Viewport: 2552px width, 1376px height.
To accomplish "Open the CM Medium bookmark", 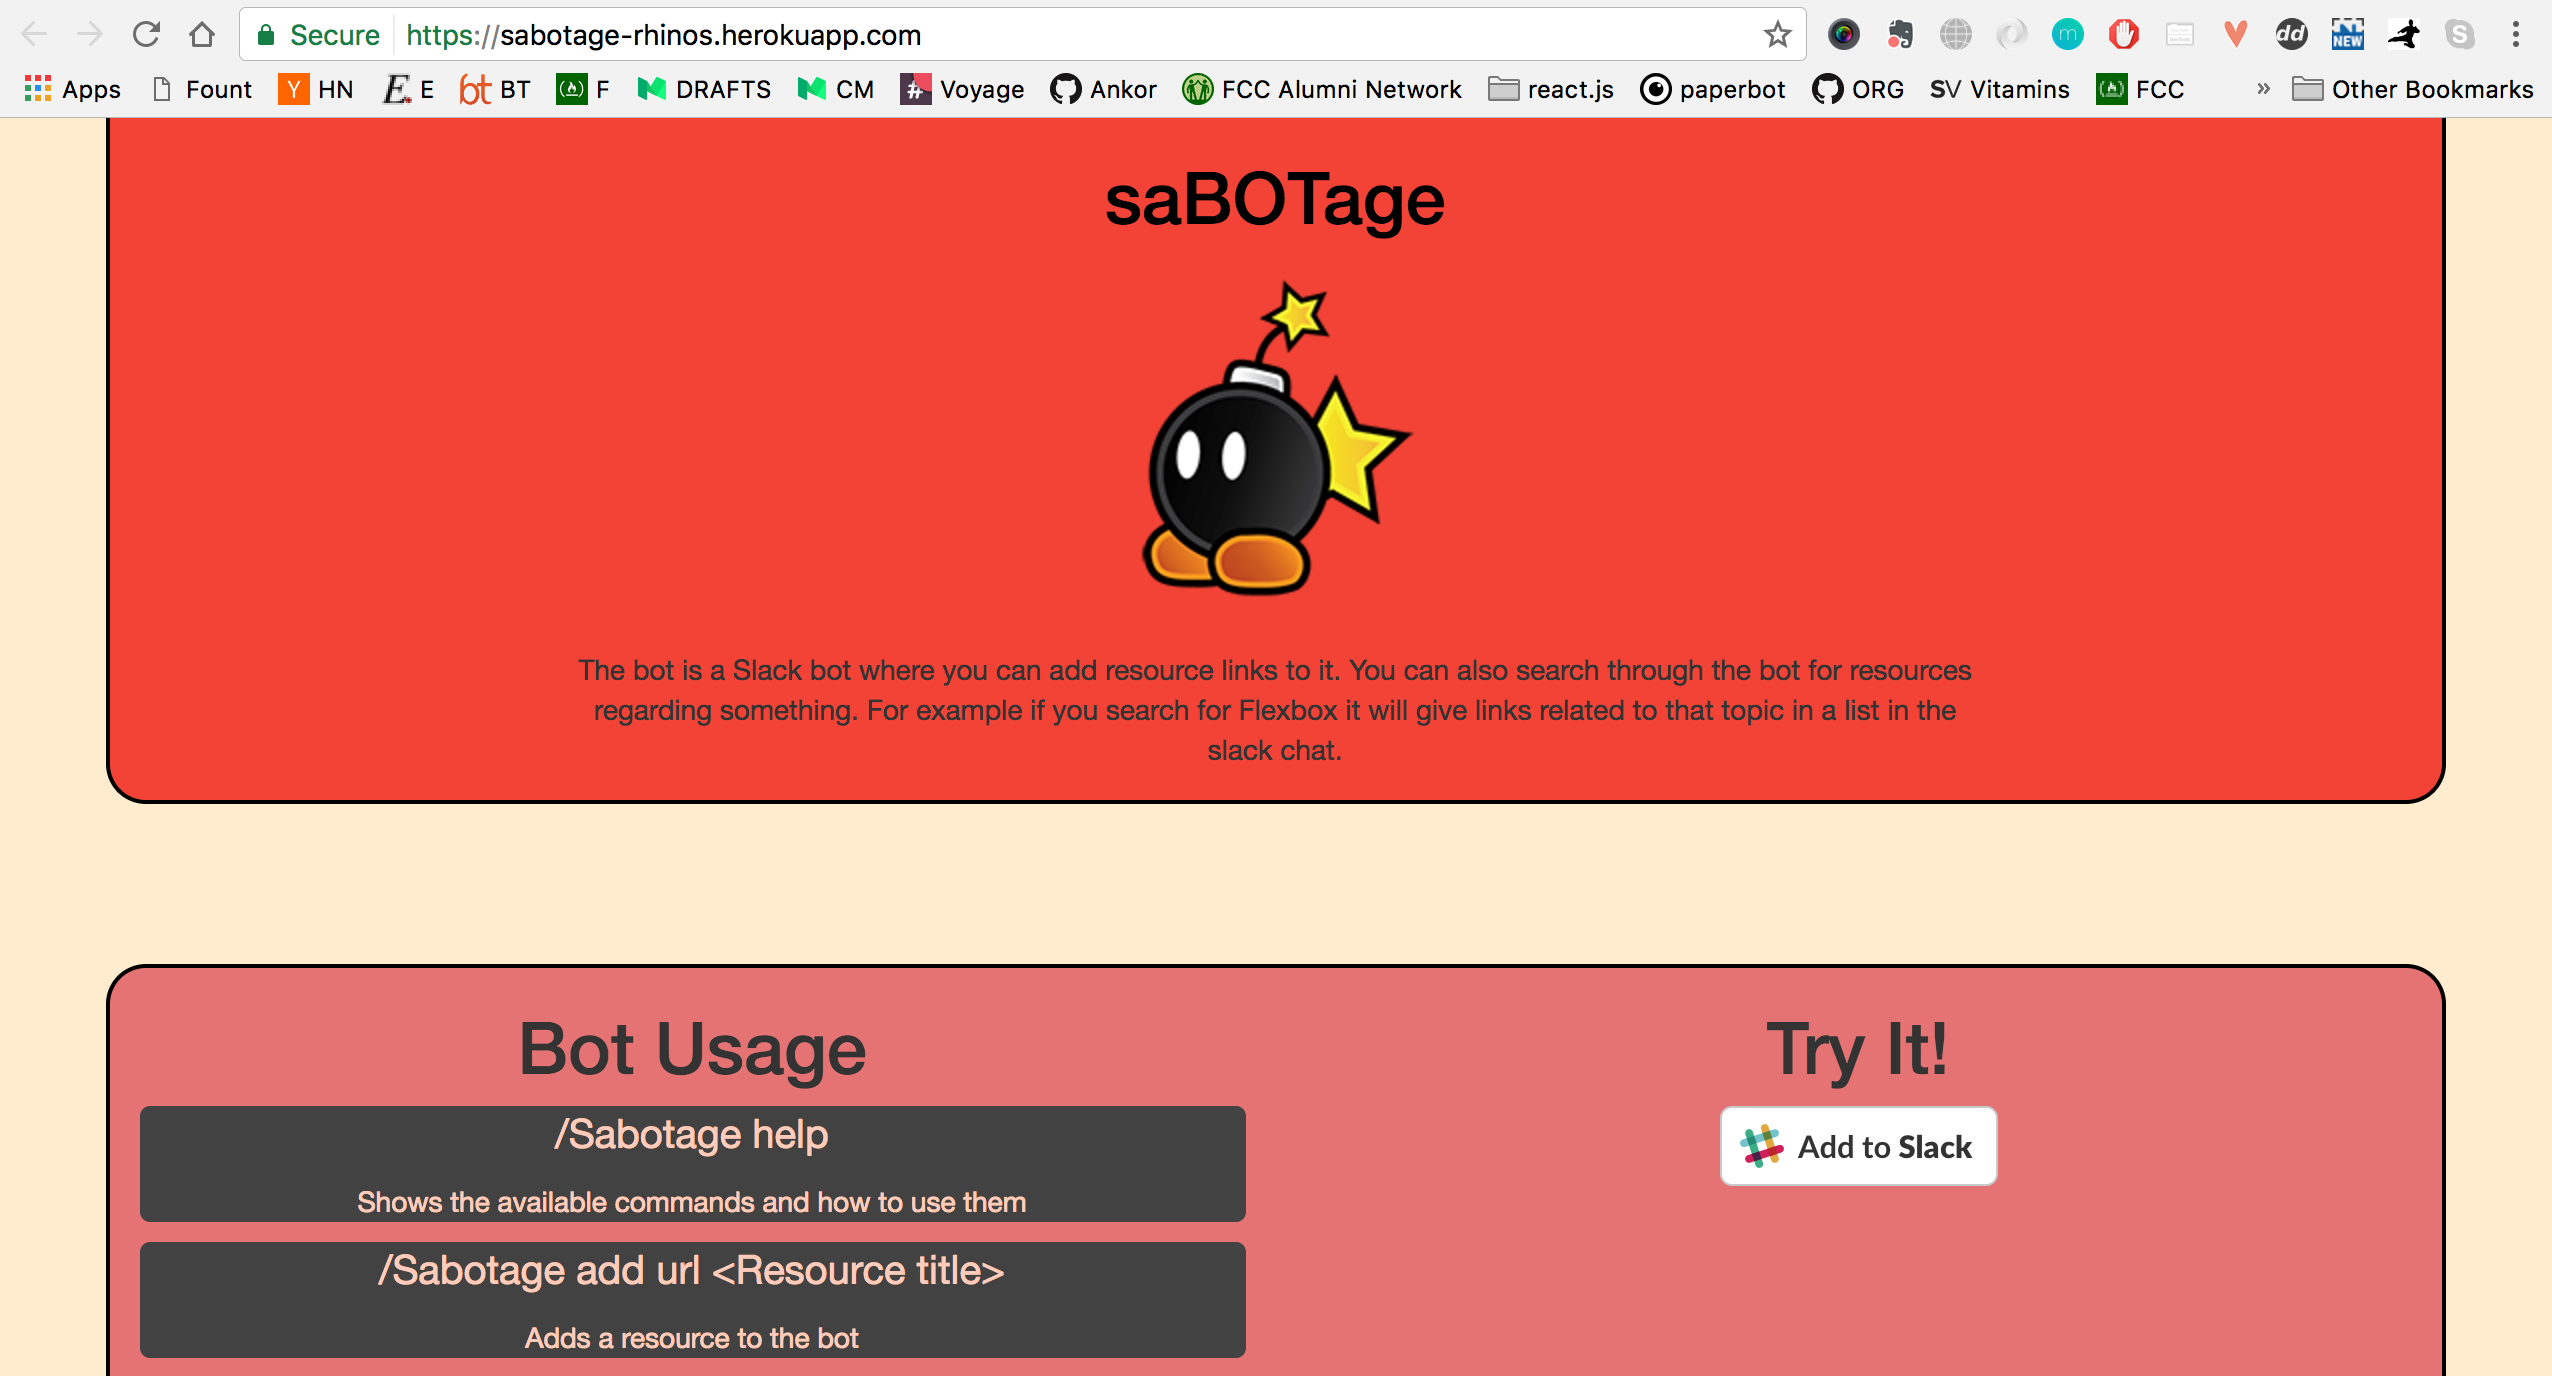I will 835,89.
